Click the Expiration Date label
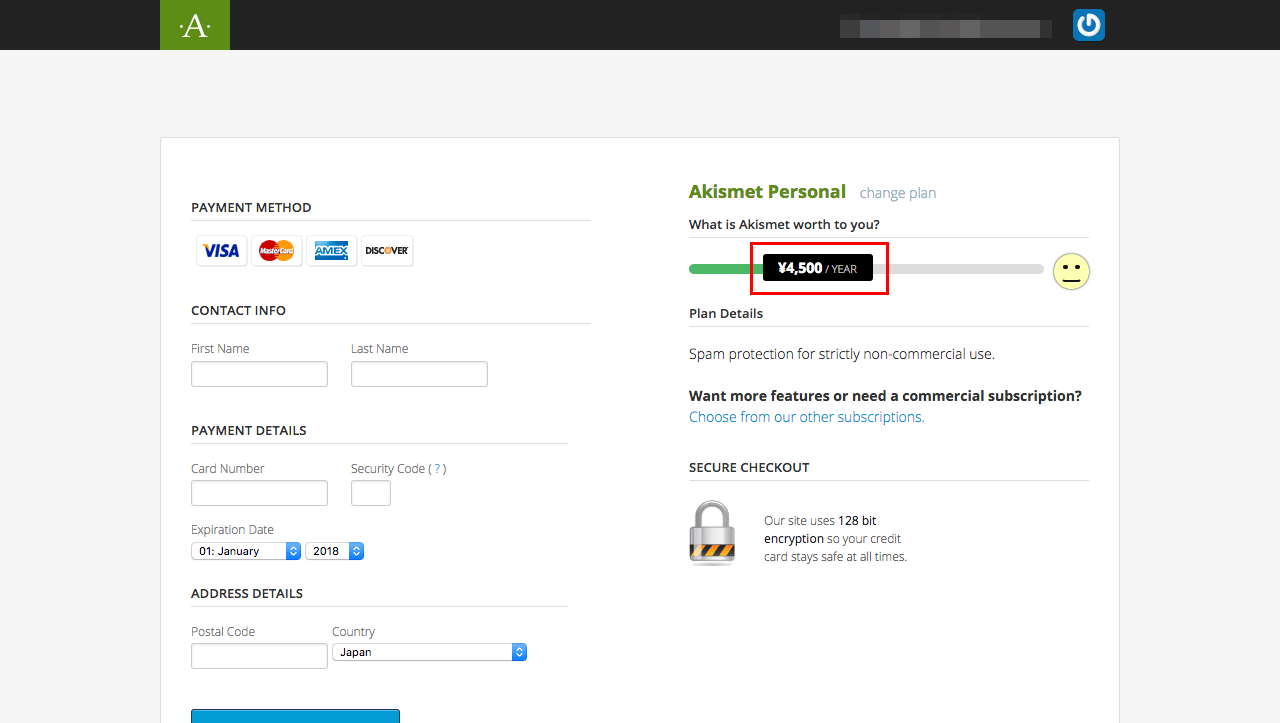Image resolution: width=1280 pixels, height=723 pixels. click(x=232, y=530)
